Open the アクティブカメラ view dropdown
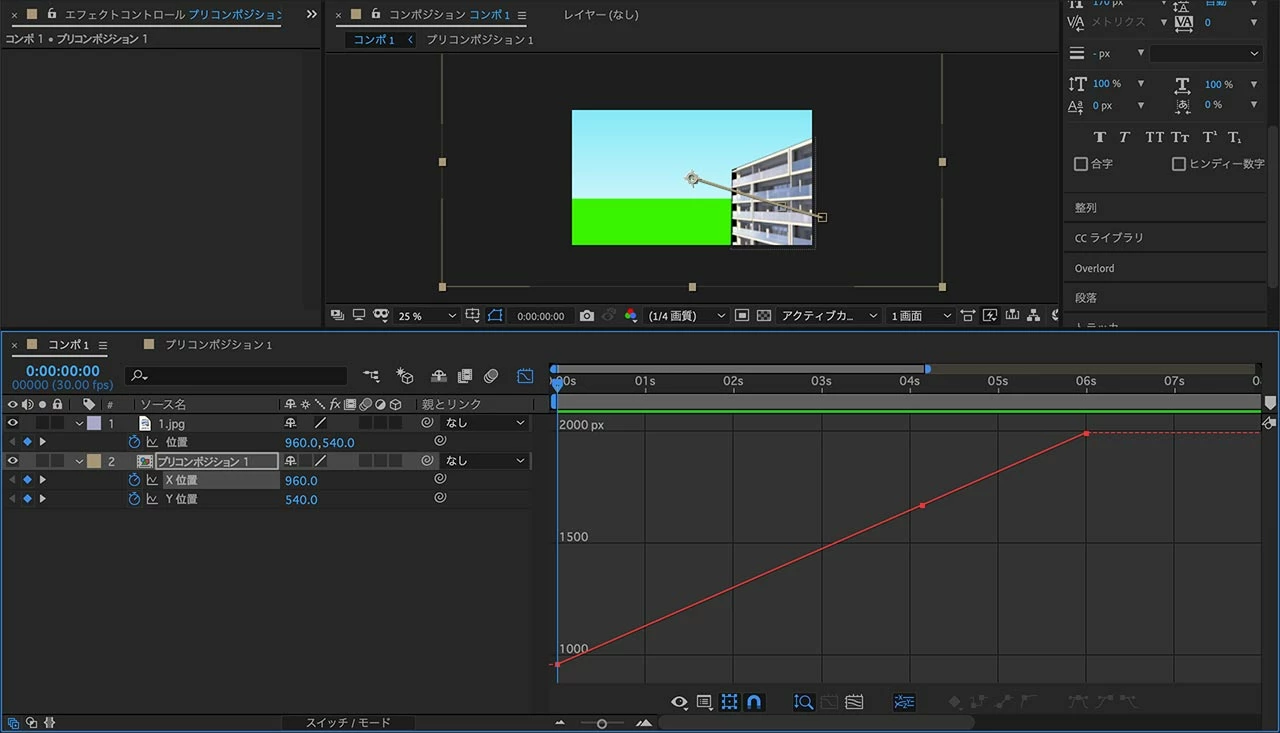 (x=829, y=315)
